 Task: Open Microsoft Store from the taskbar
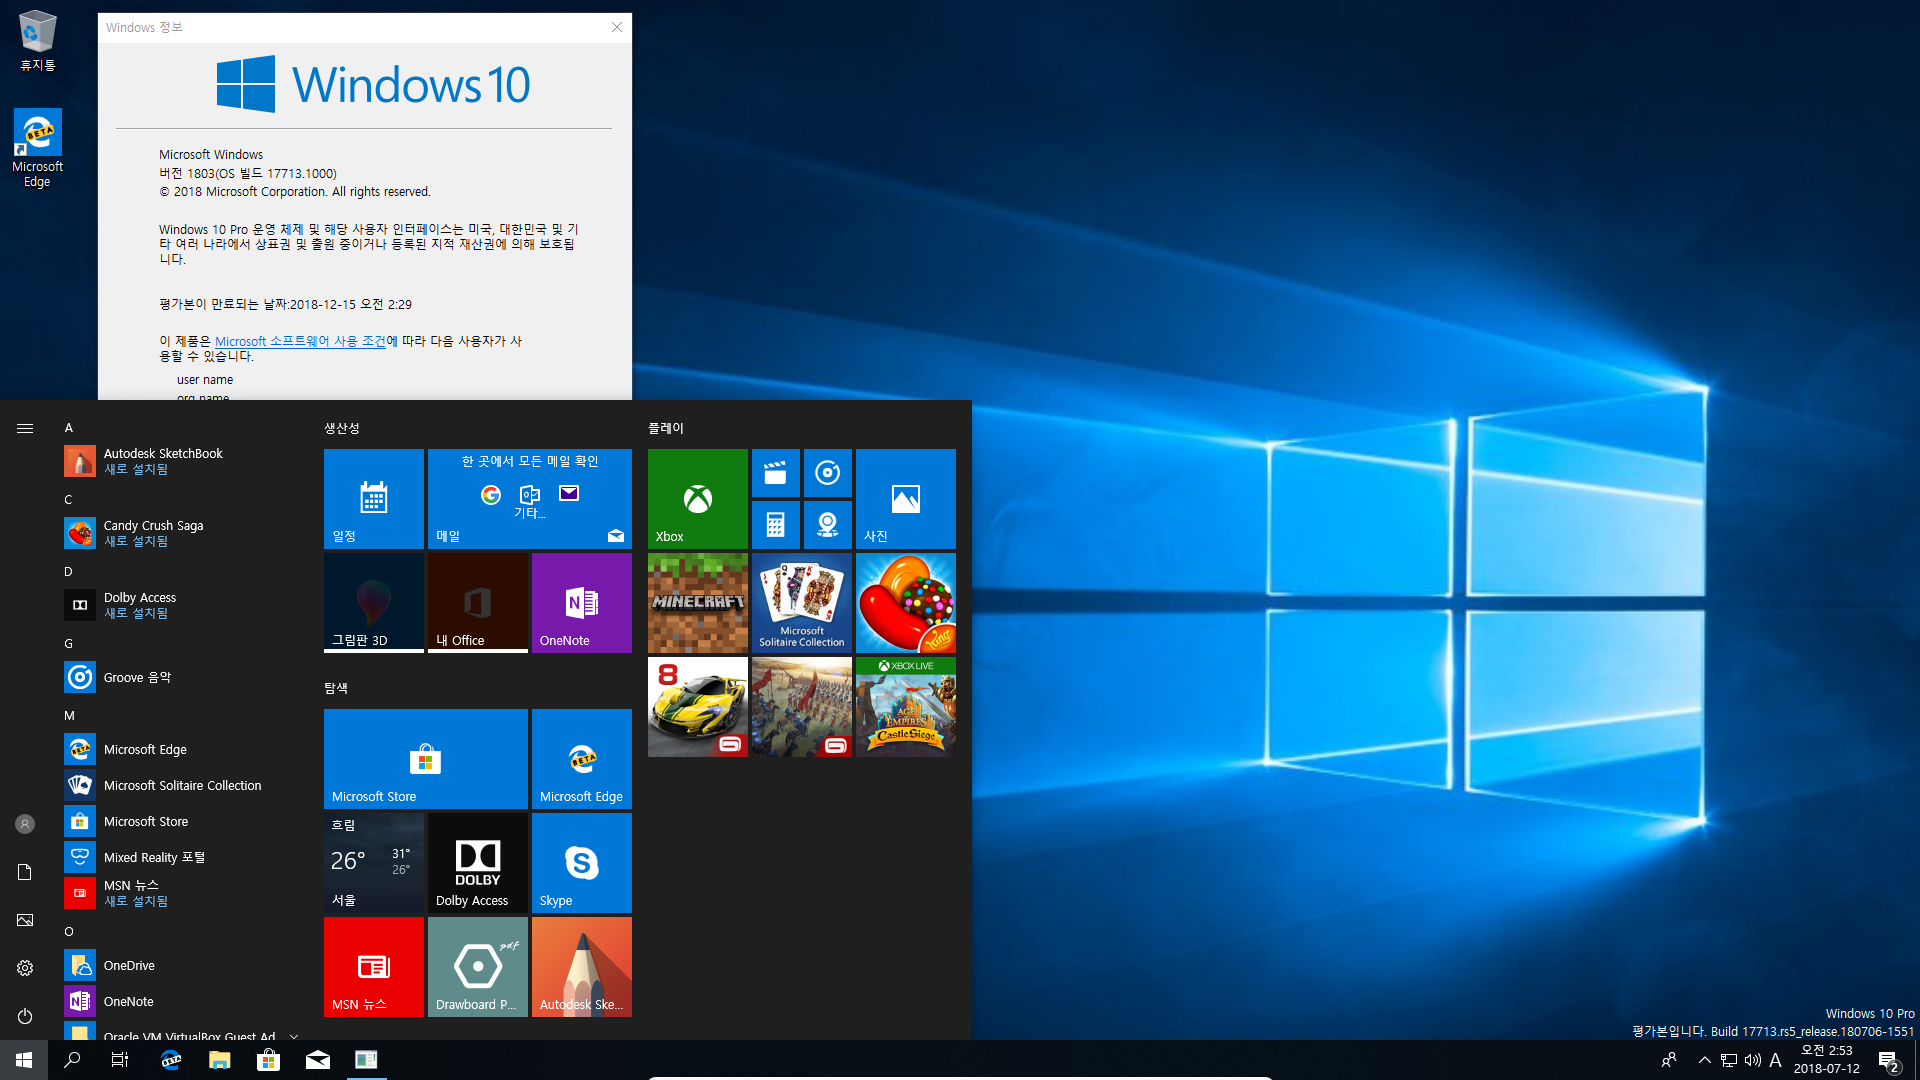point(269,1060)
